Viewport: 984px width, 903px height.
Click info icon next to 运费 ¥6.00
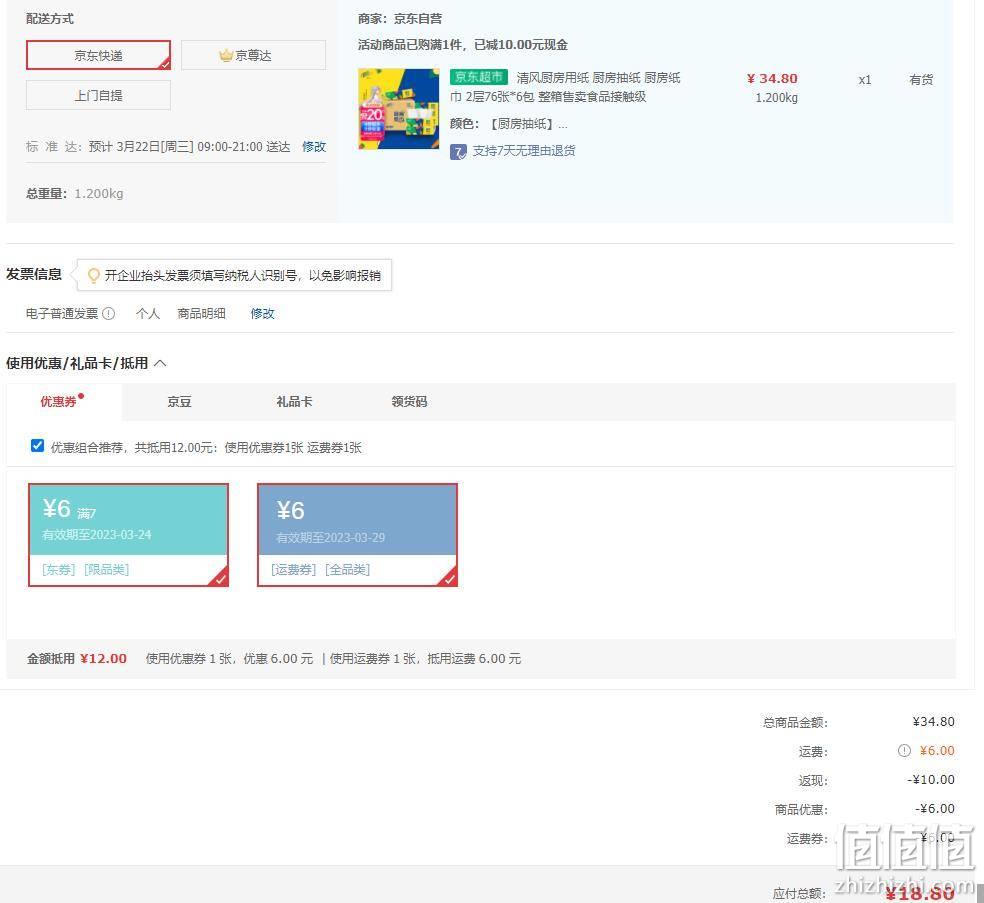904,751
